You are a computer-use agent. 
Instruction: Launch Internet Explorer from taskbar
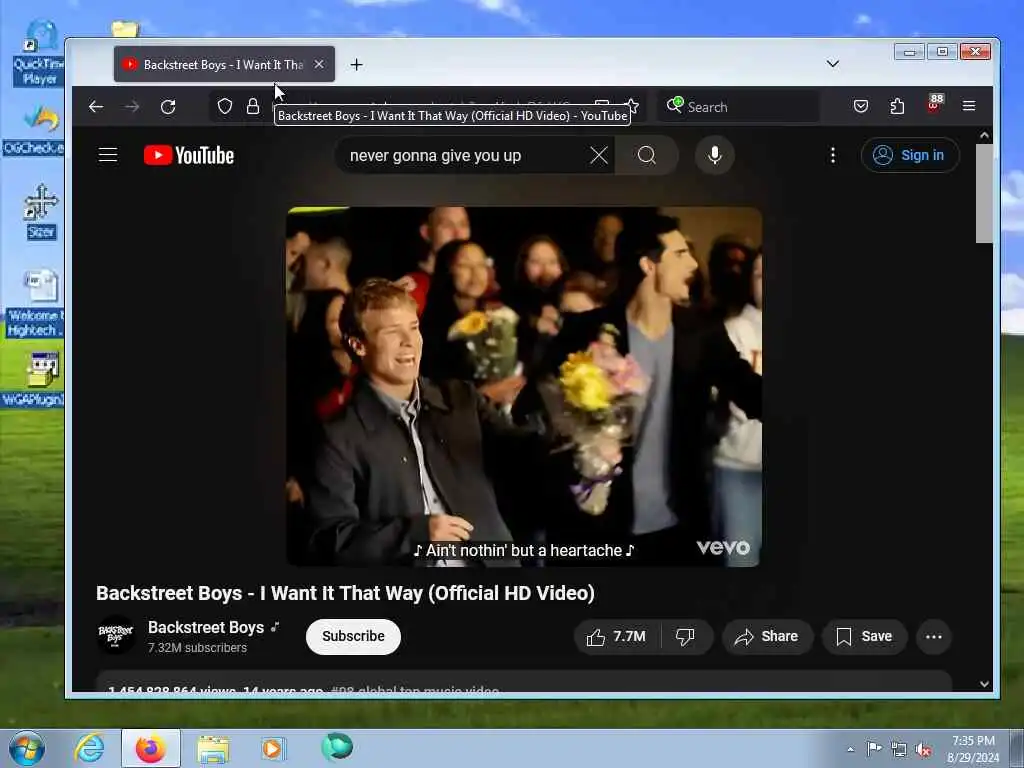tap(89, 748)
